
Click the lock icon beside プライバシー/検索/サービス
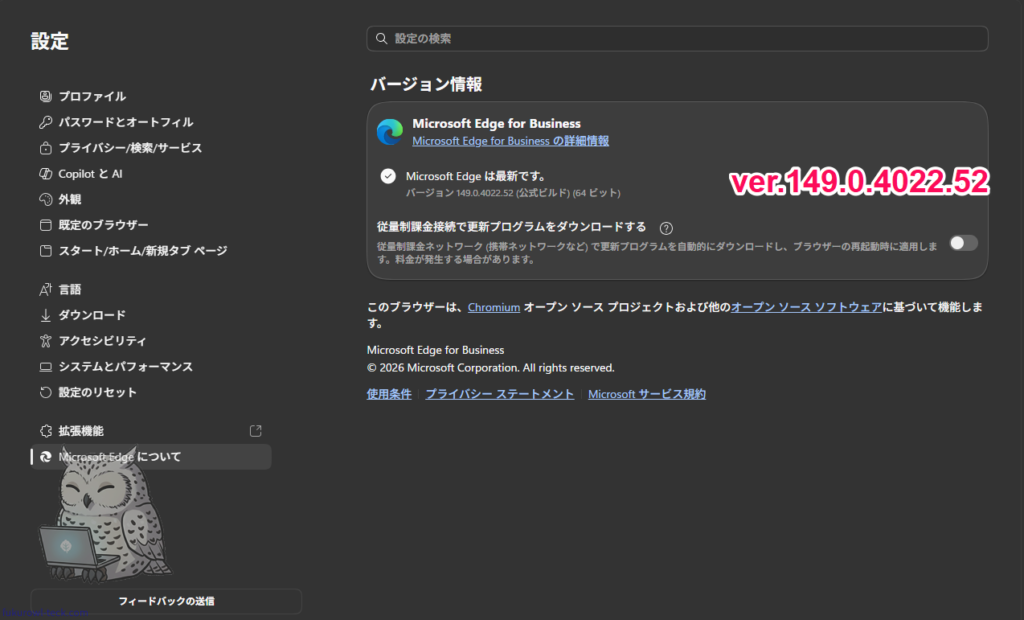click(45, 148)
